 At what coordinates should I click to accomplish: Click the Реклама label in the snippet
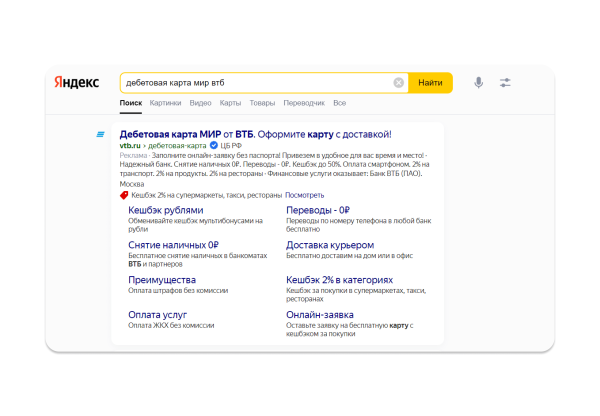coord(133,155)
